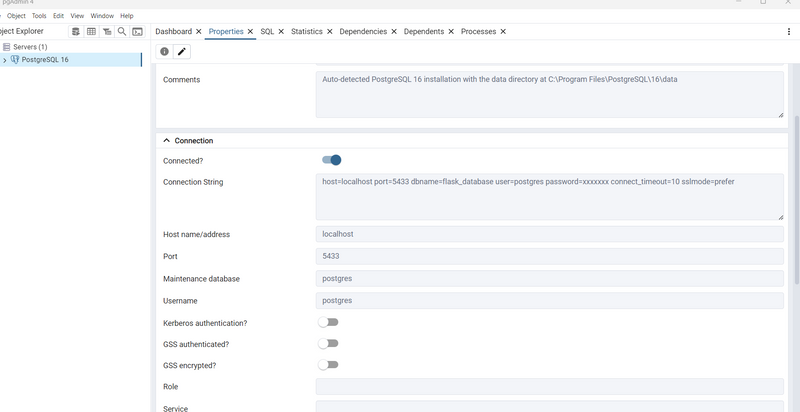Click the View Data table icon
The height and width of the screenshot is (412, 800).
91,32
